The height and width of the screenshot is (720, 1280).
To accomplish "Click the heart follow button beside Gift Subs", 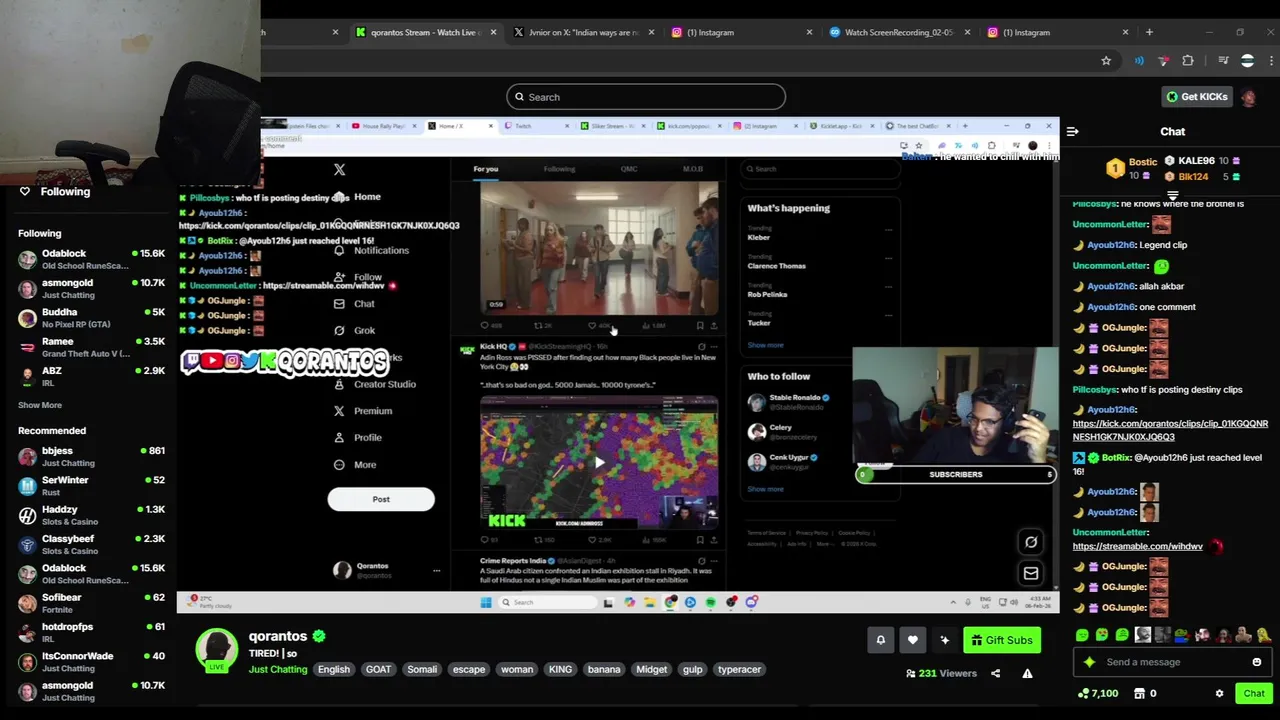I will pos(912,640).
